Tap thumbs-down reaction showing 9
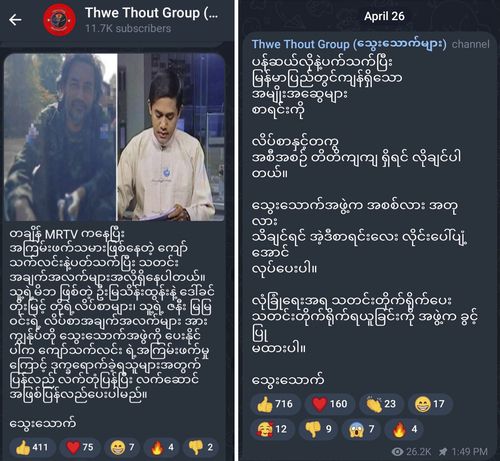500x461 pixels. (318, 429)
